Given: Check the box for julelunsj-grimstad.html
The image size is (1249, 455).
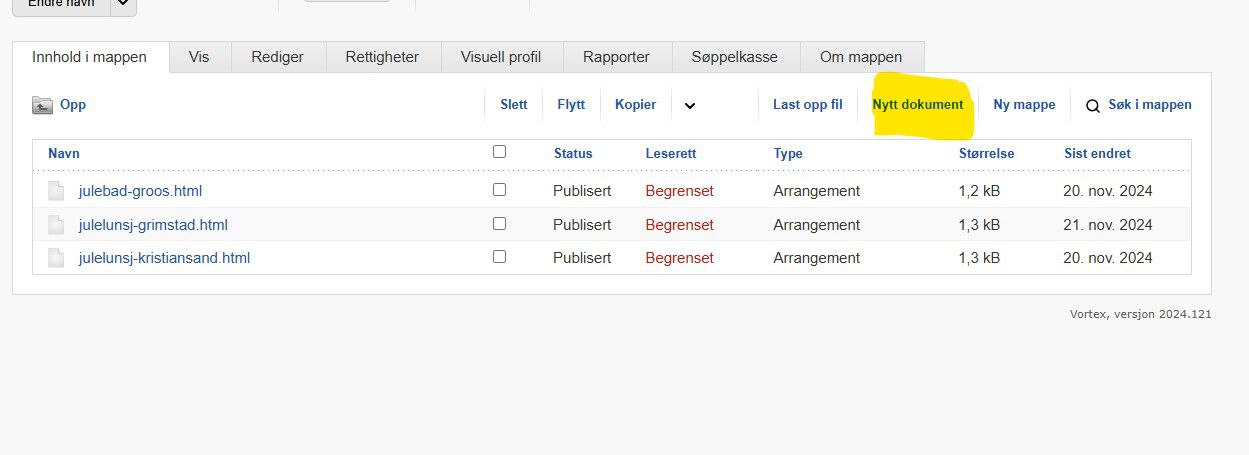Looking at the screenshot, I should [x=500, y=223].
